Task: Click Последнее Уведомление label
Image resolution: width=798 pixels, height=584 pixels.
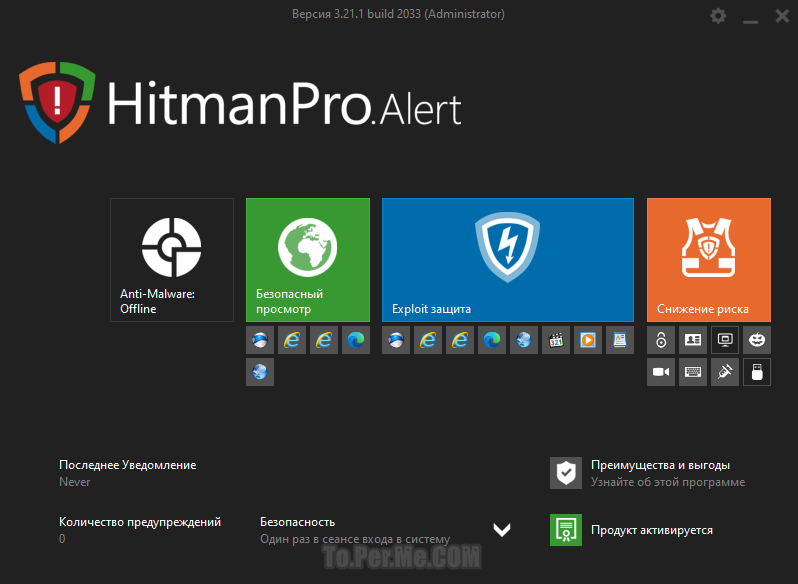Action: click(x=128, y=465)
